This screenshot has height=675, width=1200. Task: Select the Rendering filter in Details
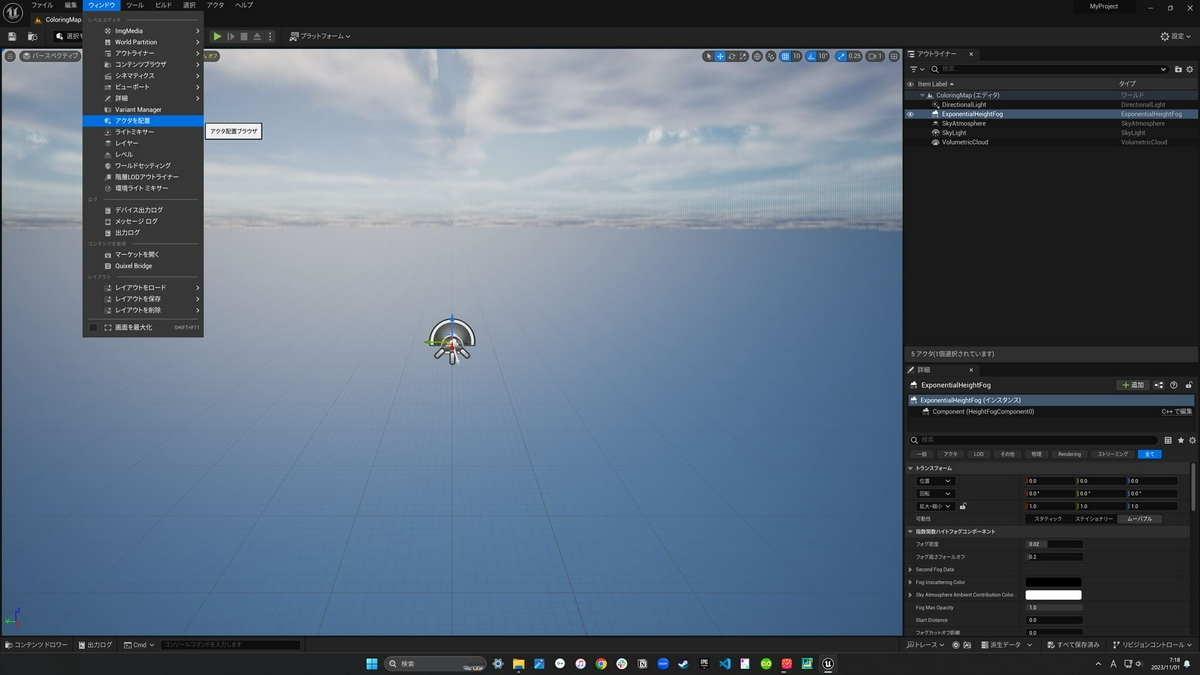(x=1069, y=454)
